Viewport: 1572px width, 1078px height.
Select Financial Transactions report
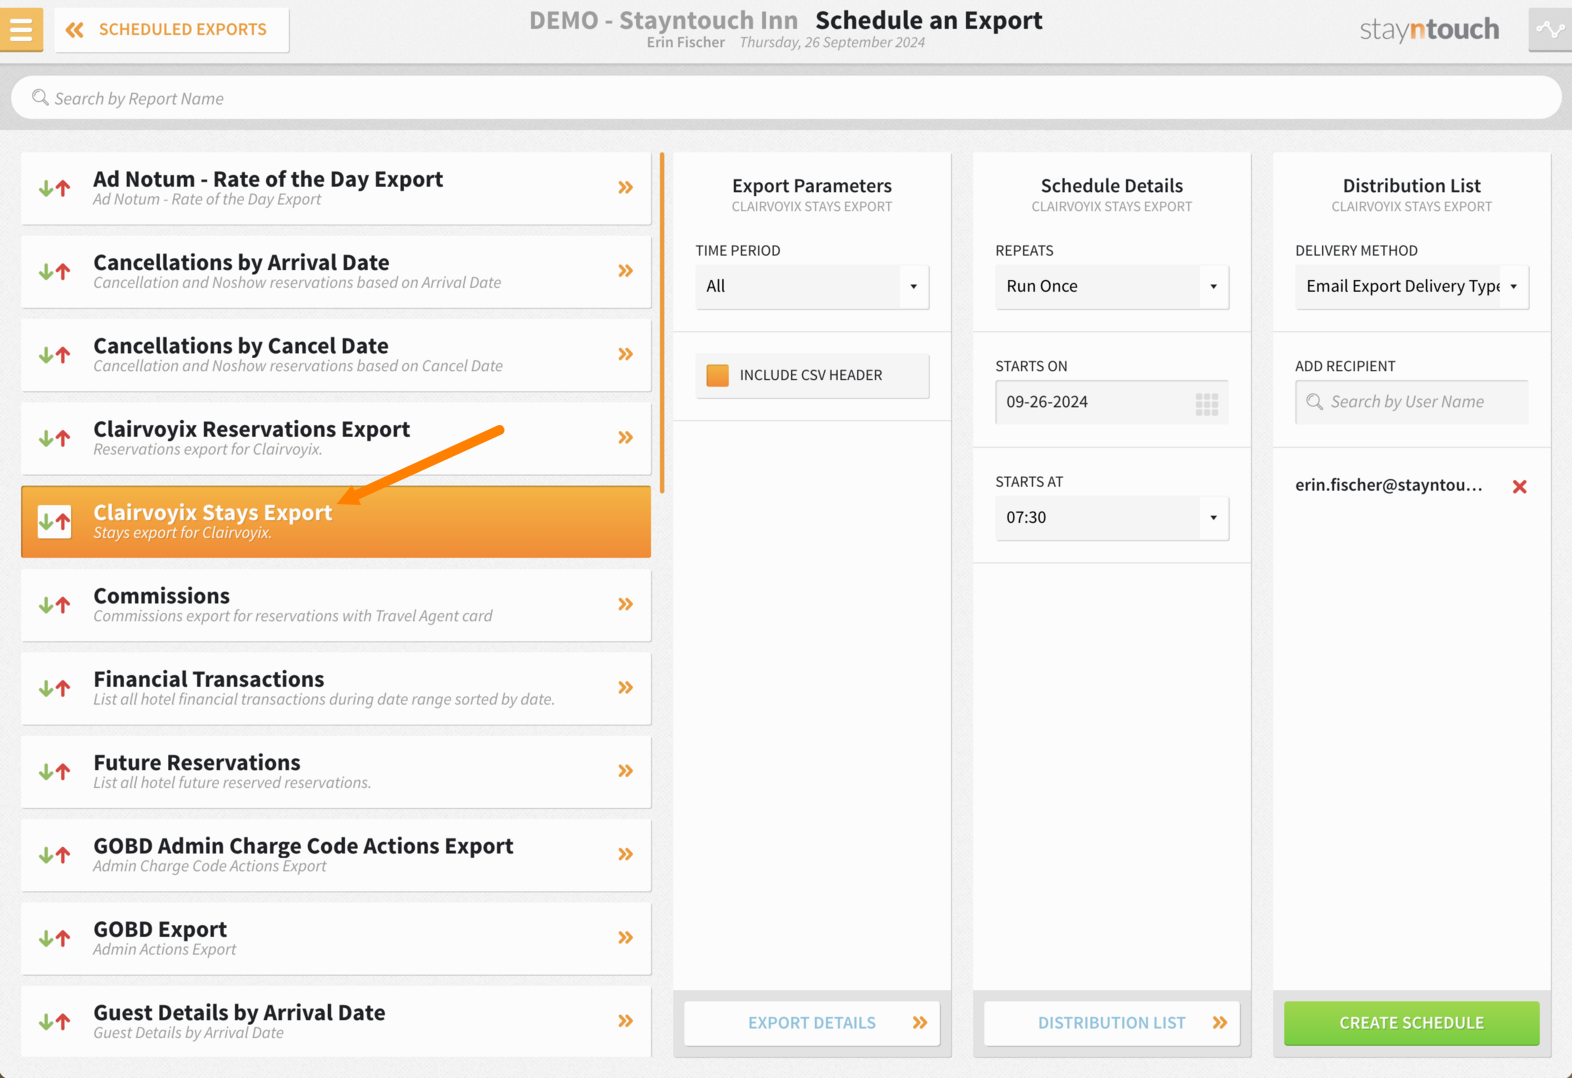(x=336, y=688)
